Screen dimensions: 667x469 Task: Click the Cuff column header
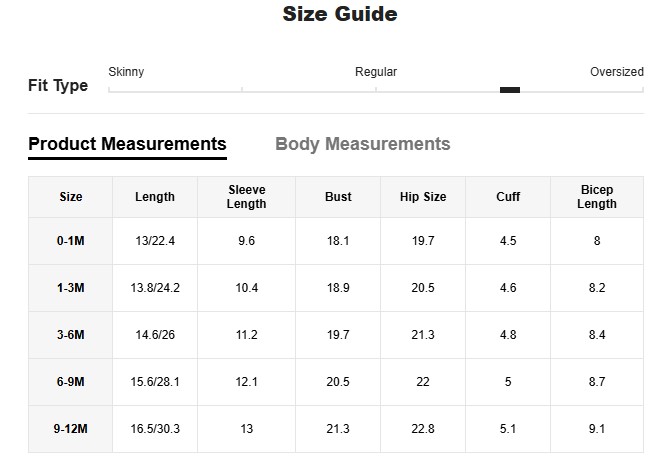(x=508, y=197)
